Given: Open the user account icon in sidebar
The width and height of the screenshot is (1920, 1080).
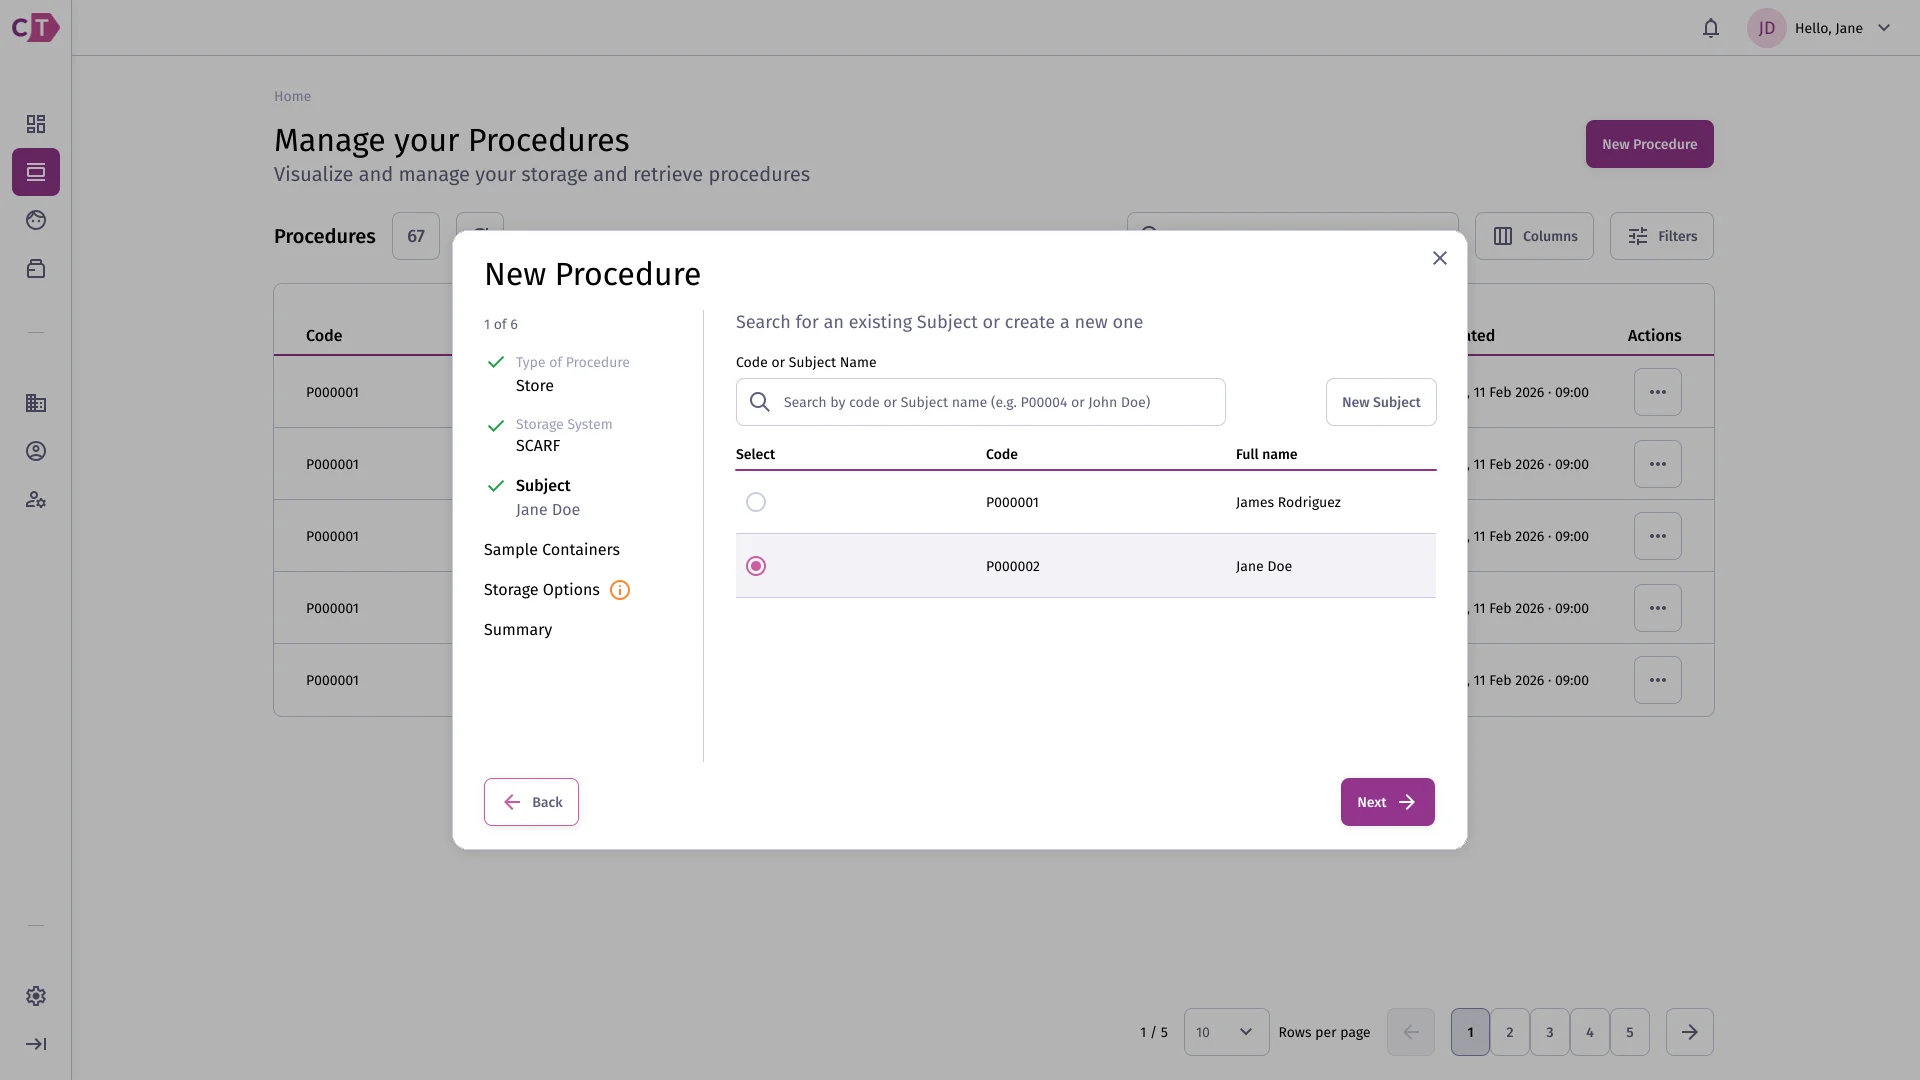Looking at the screenshot, I should pos(36,451).
